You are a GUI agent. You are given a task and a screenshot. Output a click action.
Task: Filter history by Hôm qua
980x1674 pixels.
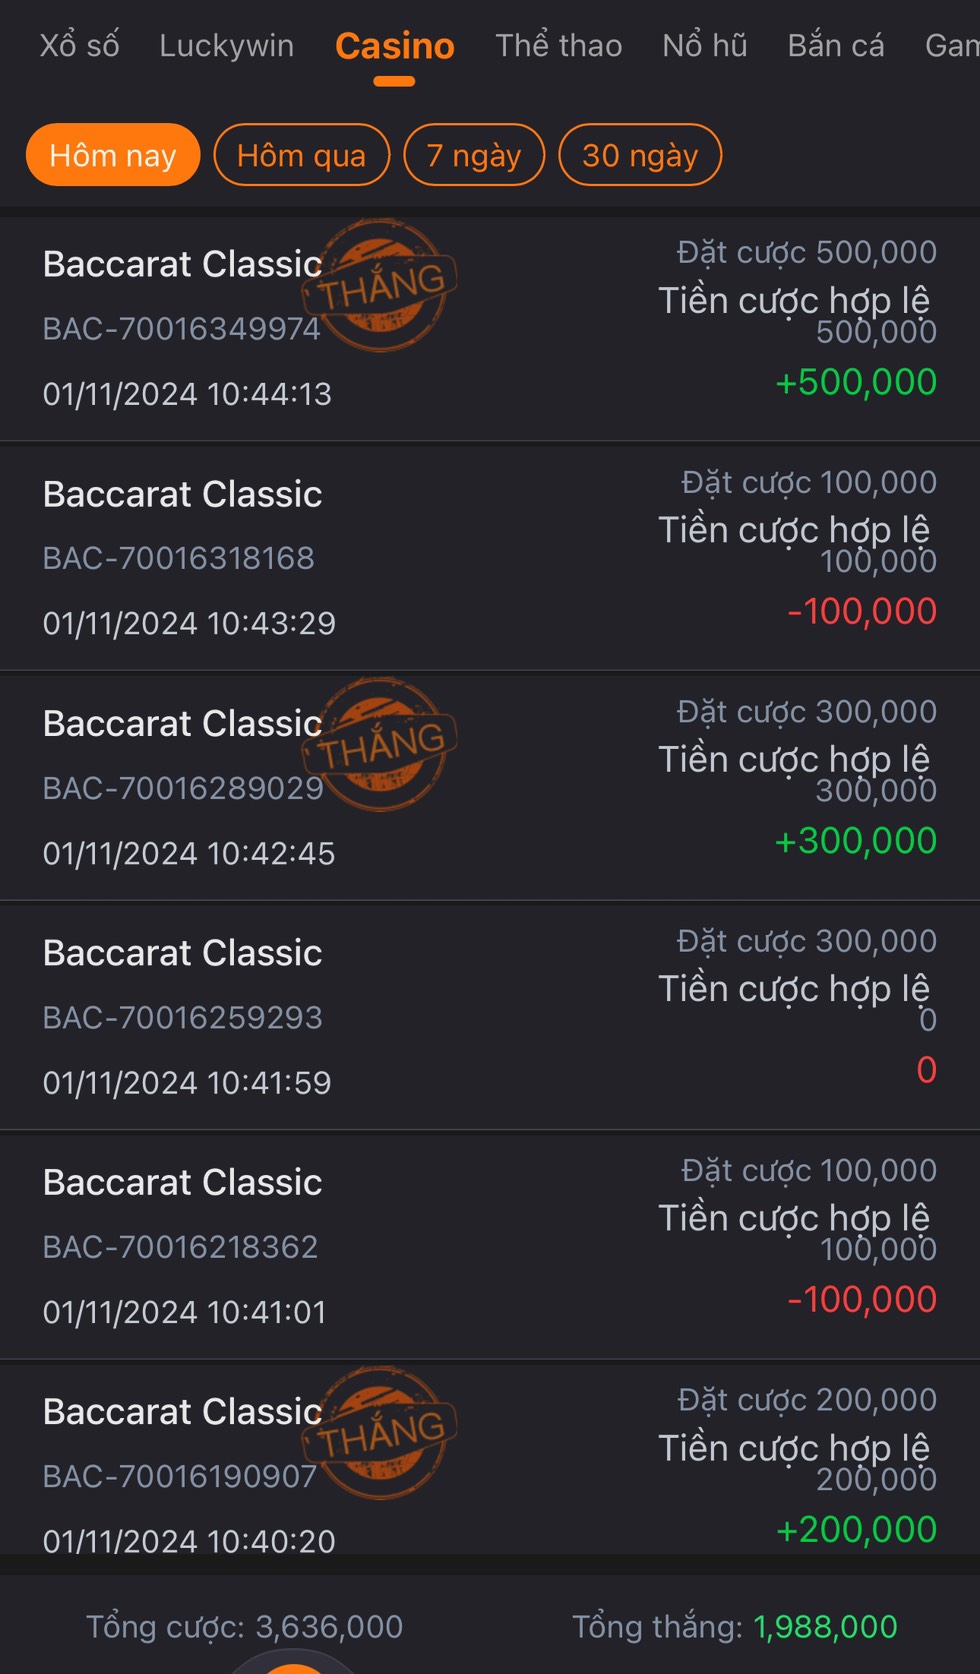[x=301, y=155]
